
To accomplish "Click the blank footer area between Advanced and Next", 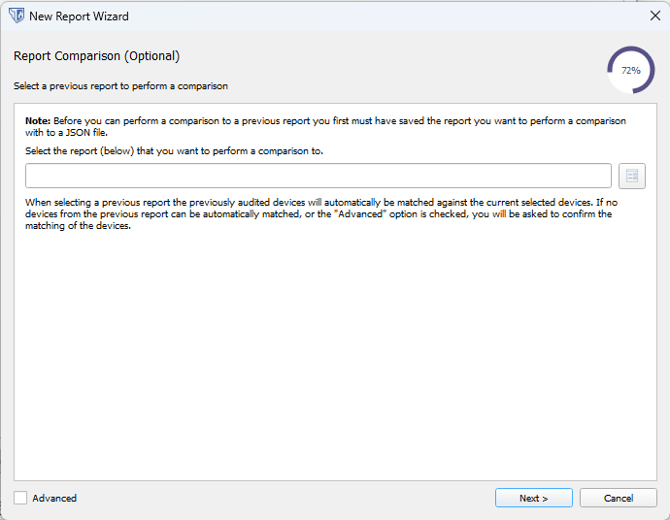I will pyautogui.click(x=280, y=498).
